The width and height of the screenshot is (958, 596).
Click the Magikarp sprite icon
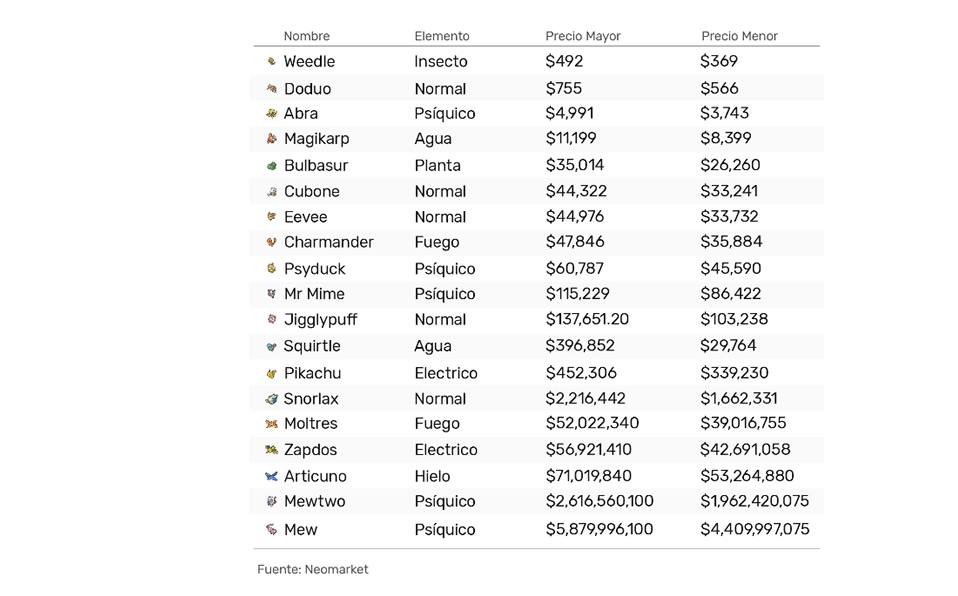click(x=272, y=139)
